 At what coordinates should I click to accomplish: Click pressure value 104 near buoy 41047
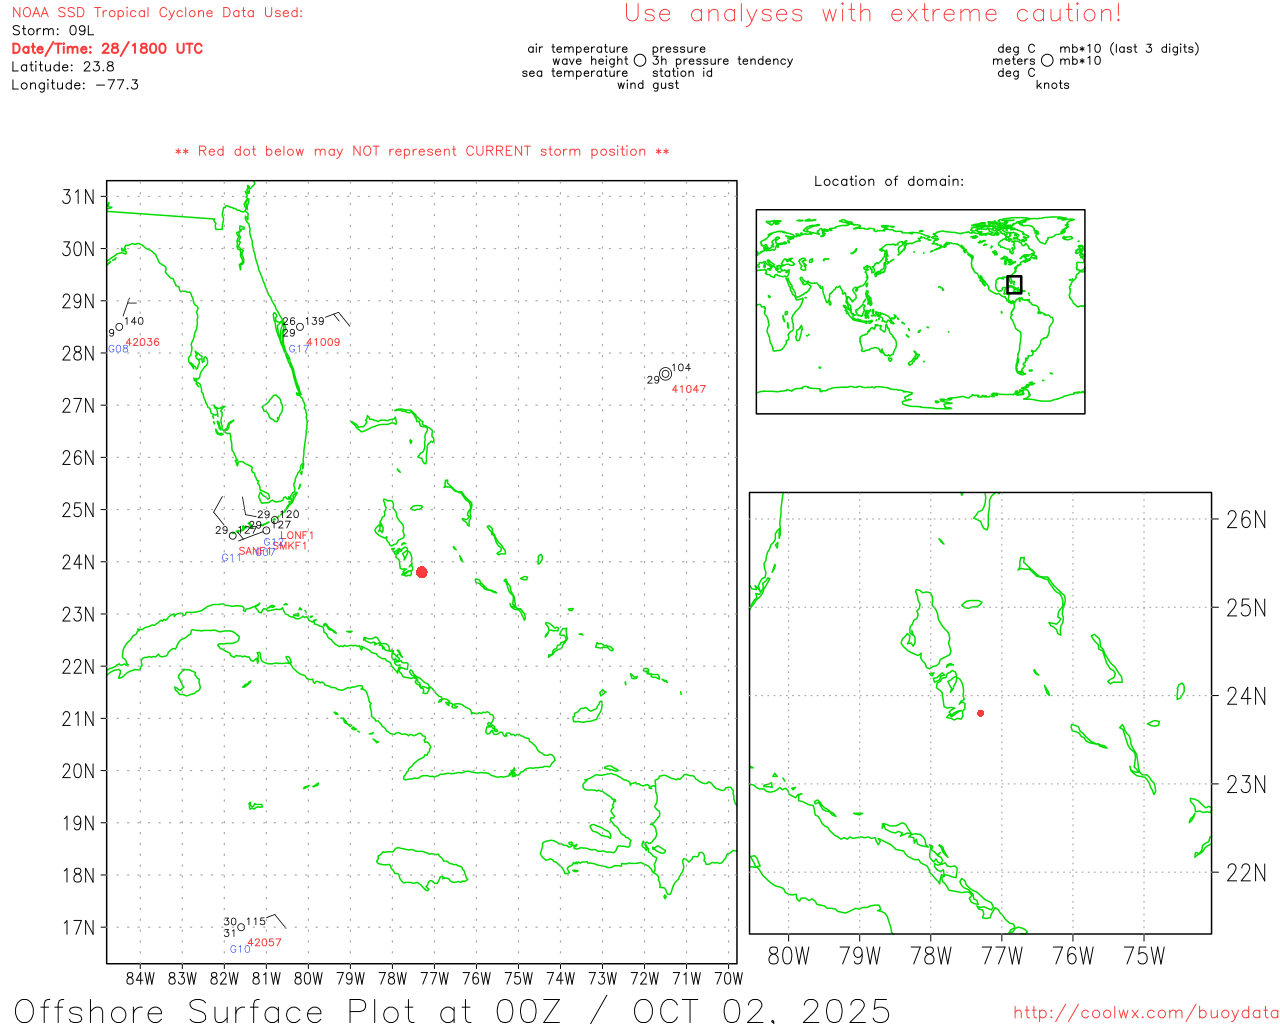tap(681, 368)
